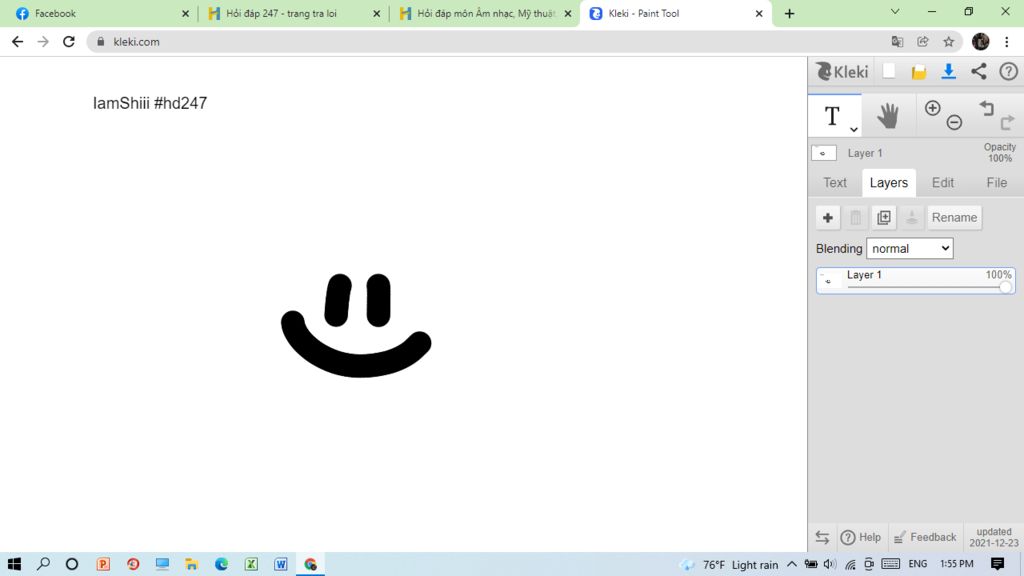Switch to the File tab

coord(996,183)
